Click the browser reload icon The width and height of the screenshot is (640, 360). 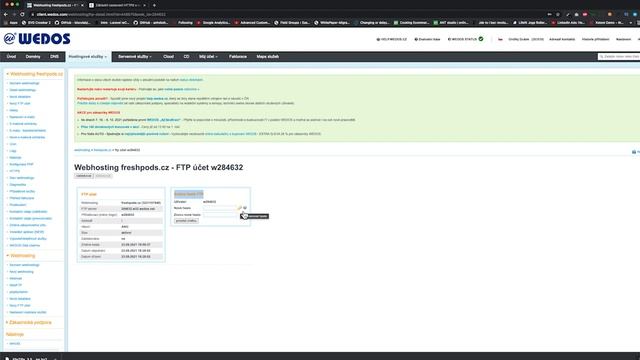pos(22,14)
